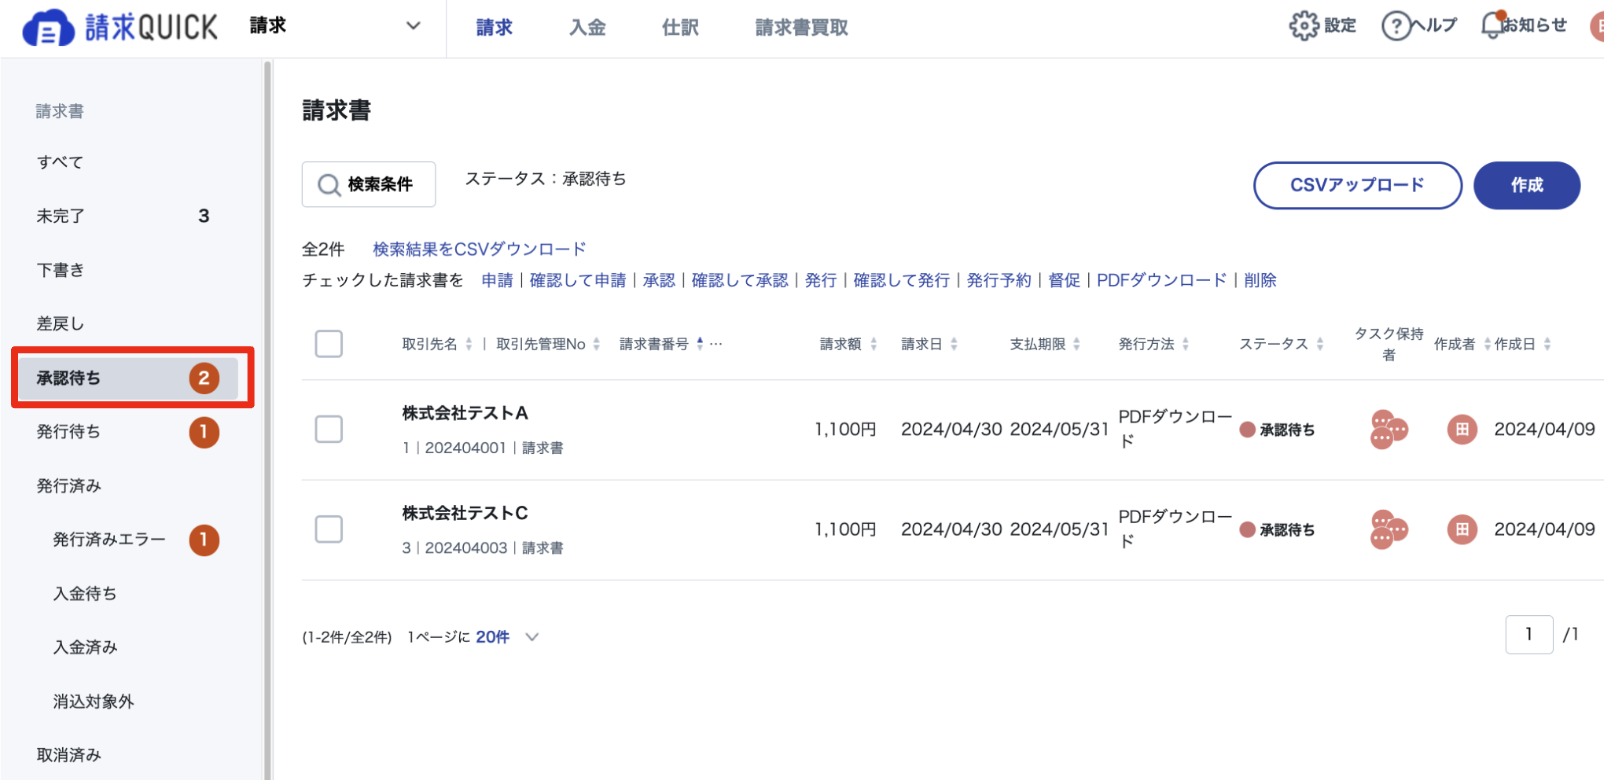Open the 請求 module dropdown chevron

point(413,26)
